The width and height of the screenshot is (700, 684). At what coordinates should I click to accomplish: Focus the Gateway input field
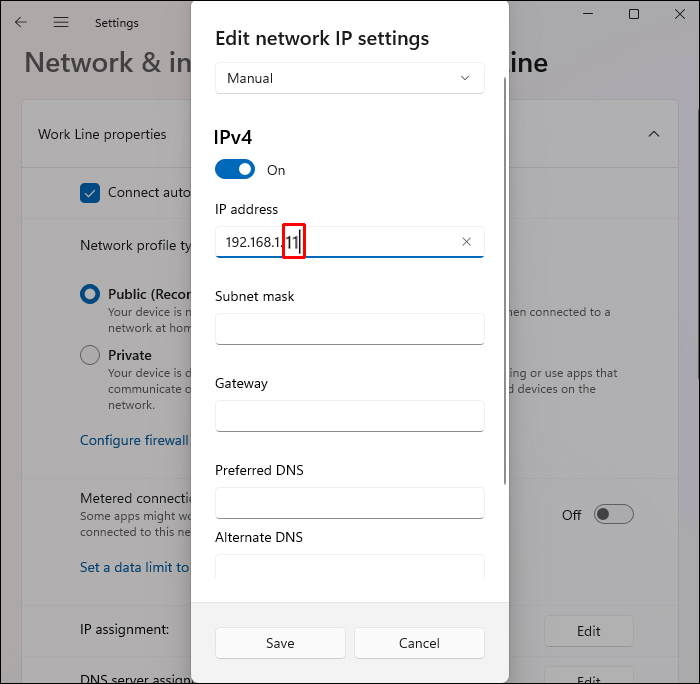point(349,416)
